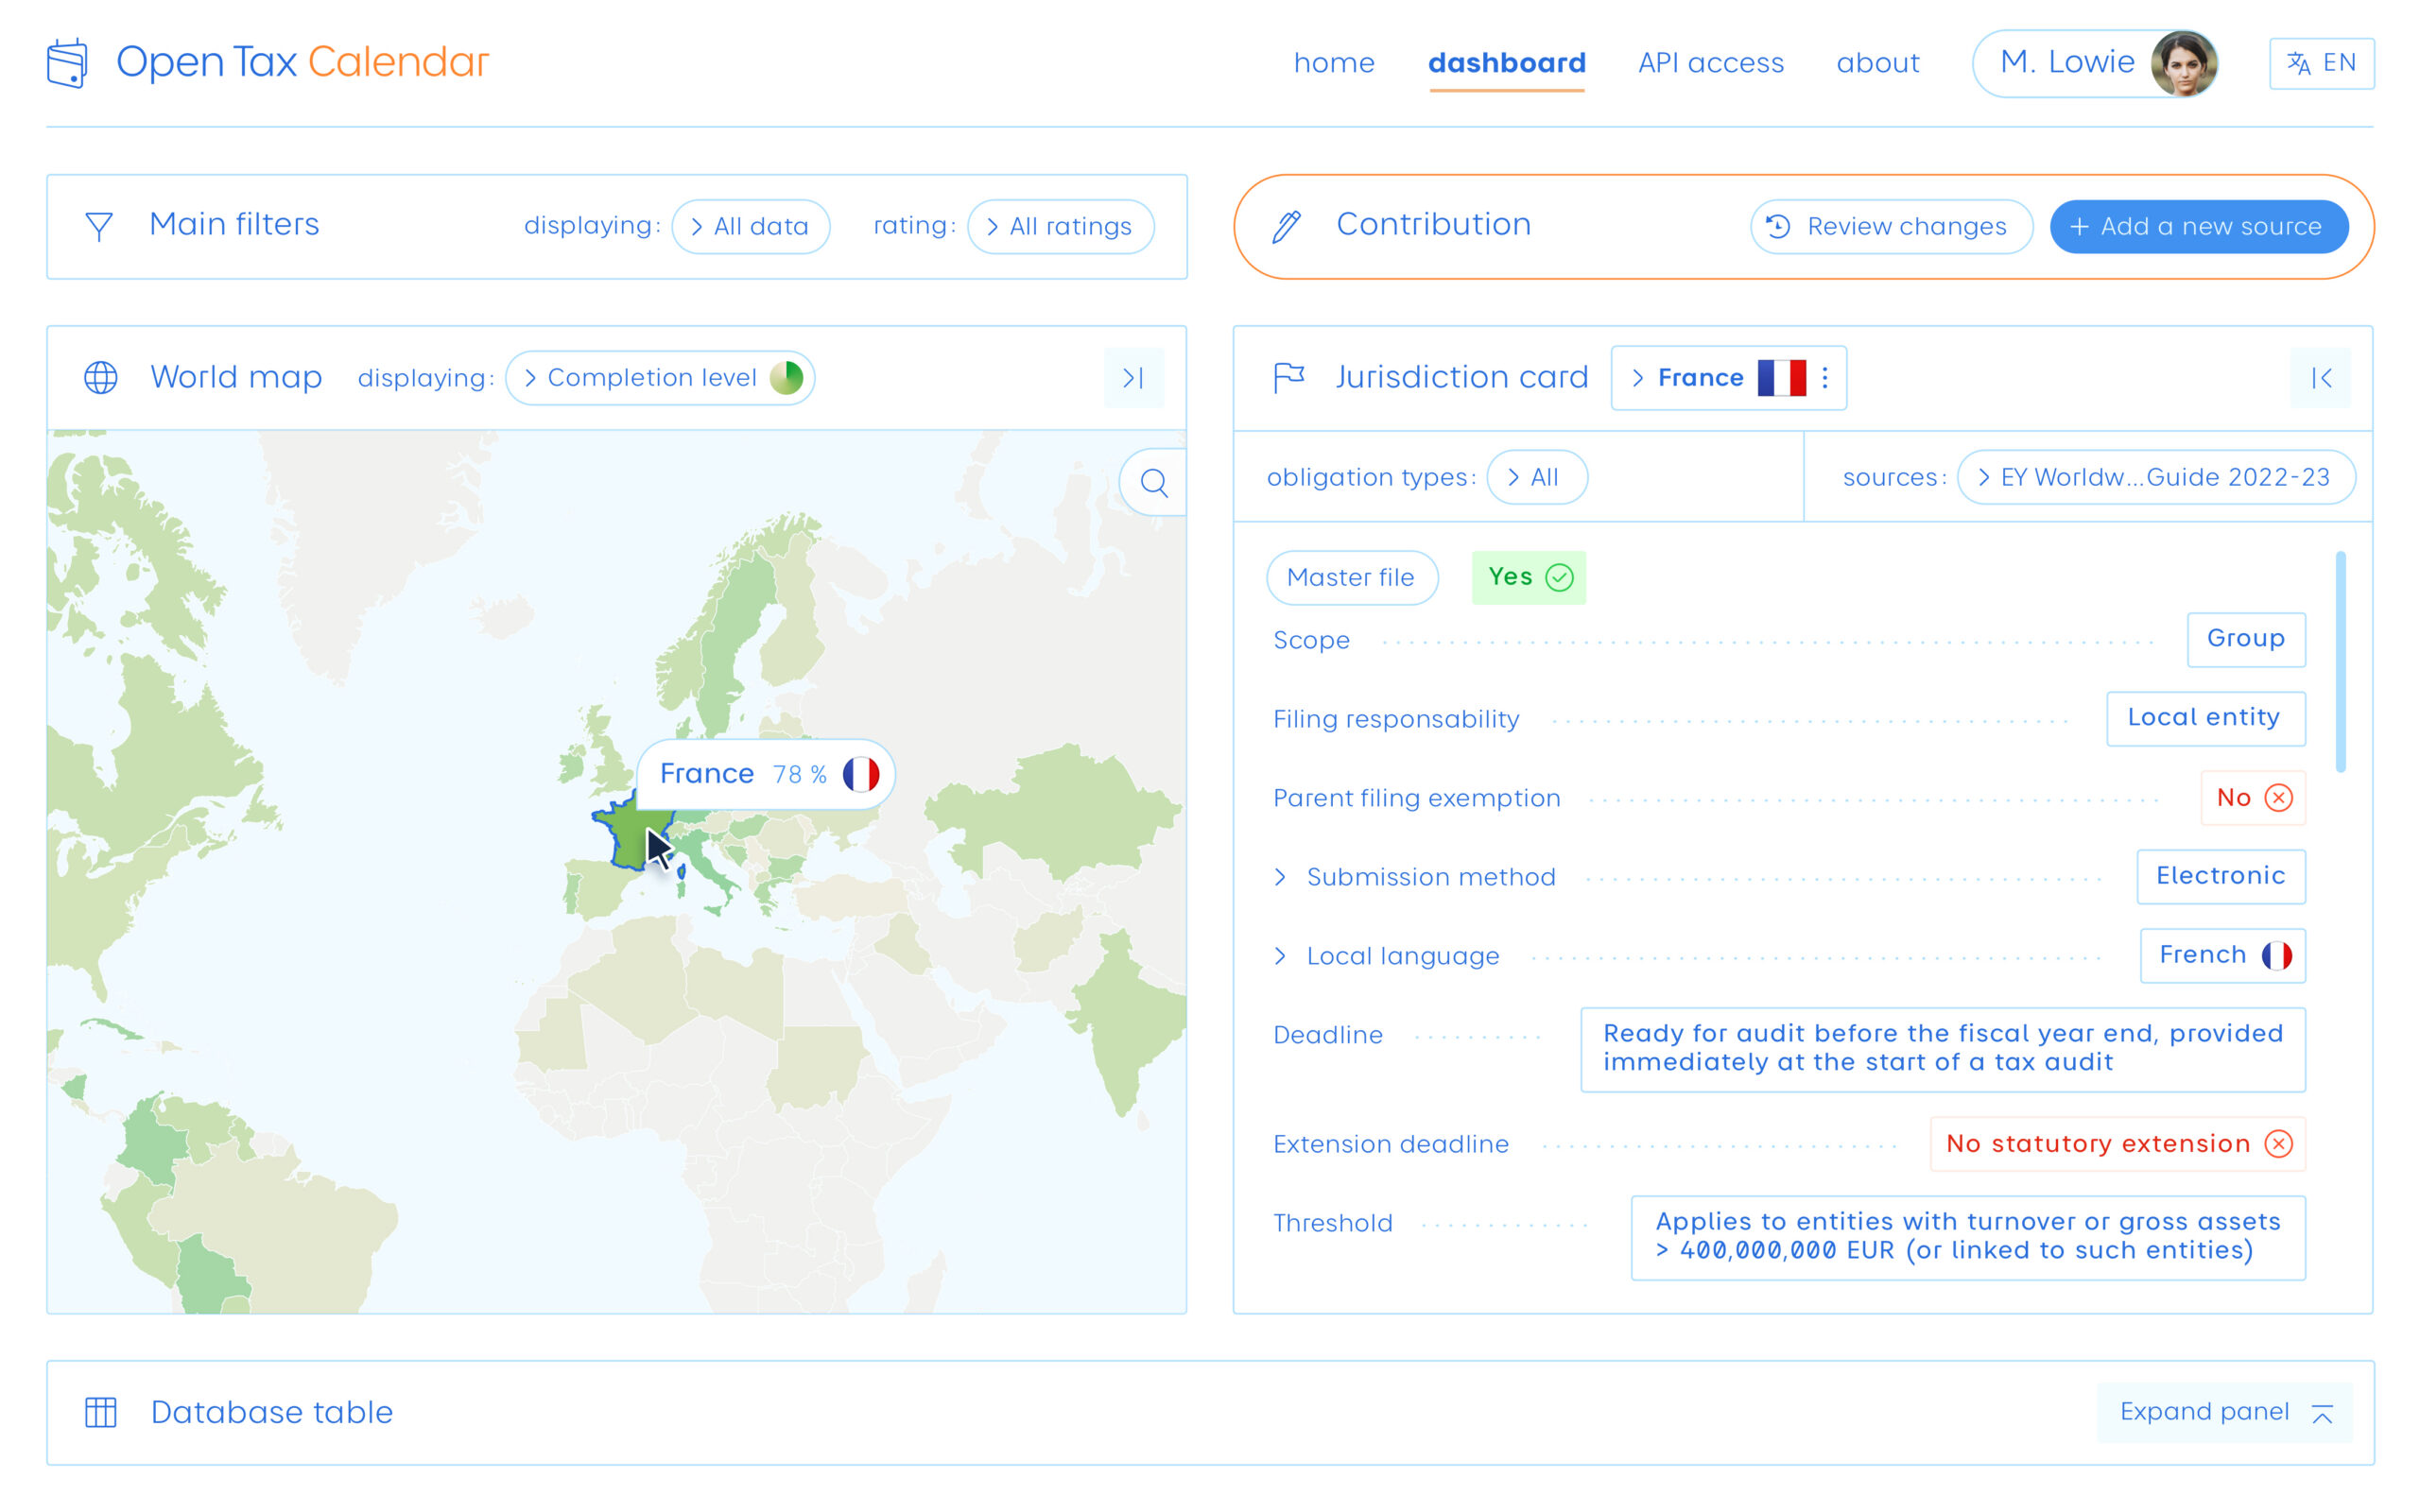Open the obligation types All dropdown
This screenshot has height=1512, width=2420.
point(1537,477)
